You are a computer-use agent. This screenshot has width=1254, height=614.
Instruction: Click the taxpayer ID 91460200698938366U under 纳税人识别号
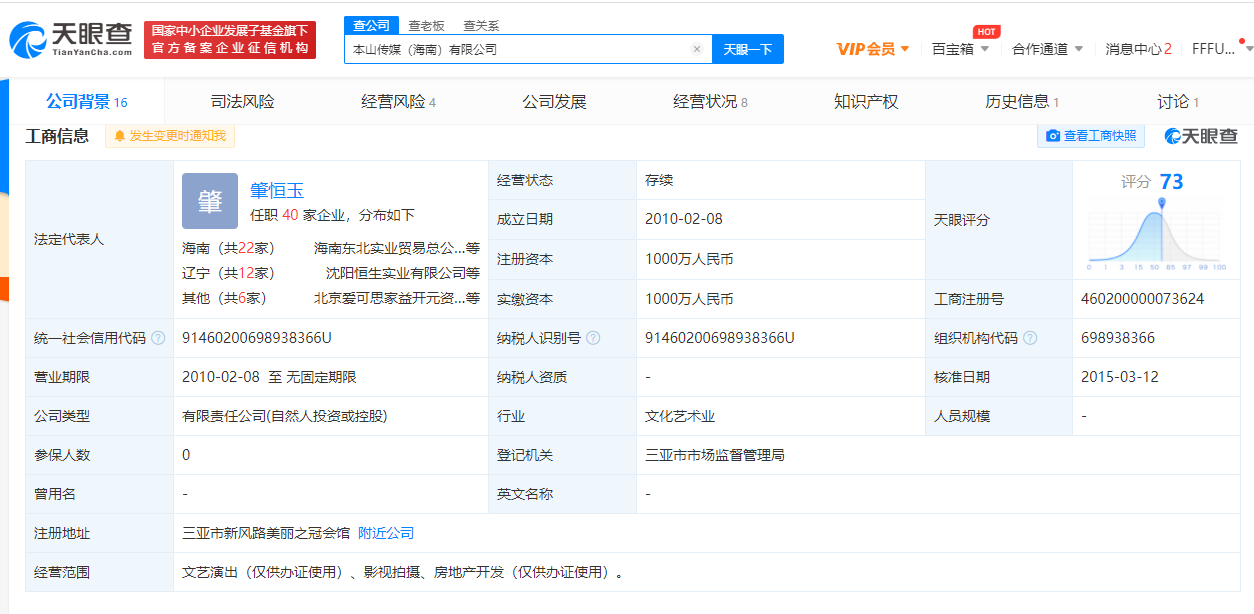coord(720,338)
